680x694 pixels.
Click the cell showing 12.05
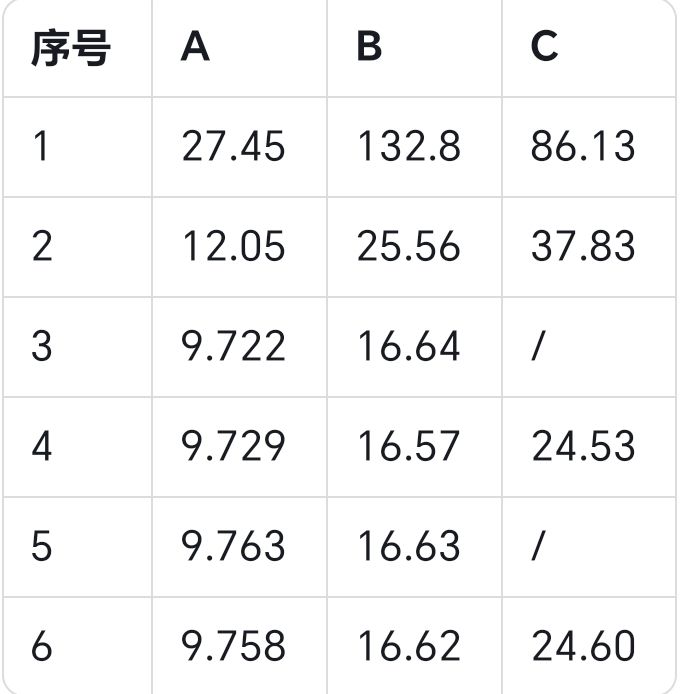coord(233,247)
